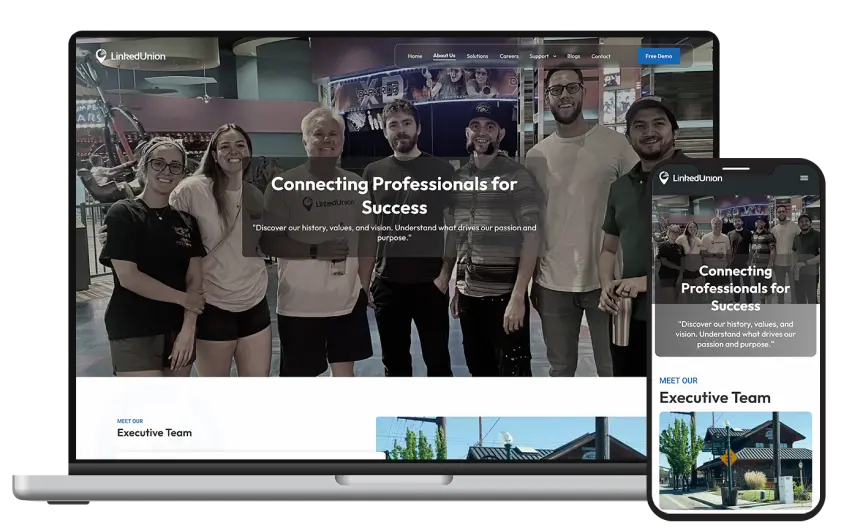
Task: Click the desktop 'MEET OUR' label
Action: pyautogui.click(x=130, y=421)
